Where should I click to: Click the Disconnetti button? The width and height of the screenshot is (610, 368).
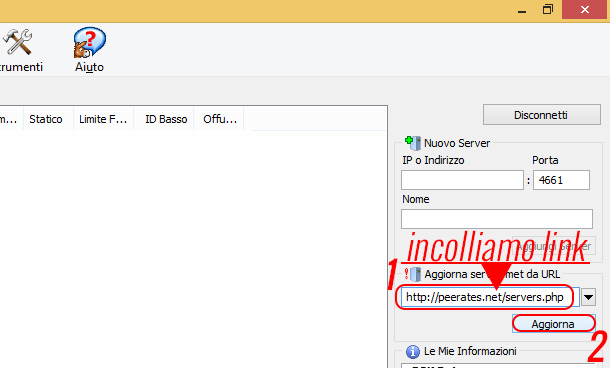[542, 115]
